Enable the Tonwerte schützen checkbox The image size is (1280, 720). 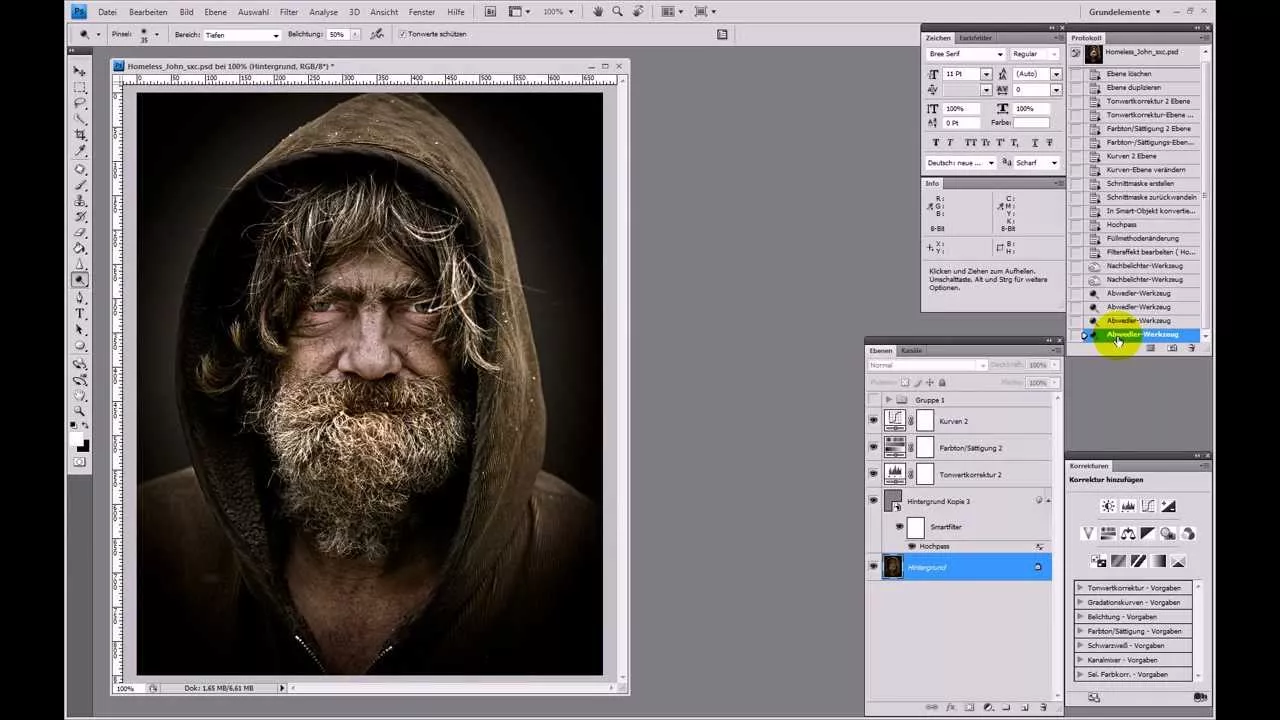coord(401,34)
